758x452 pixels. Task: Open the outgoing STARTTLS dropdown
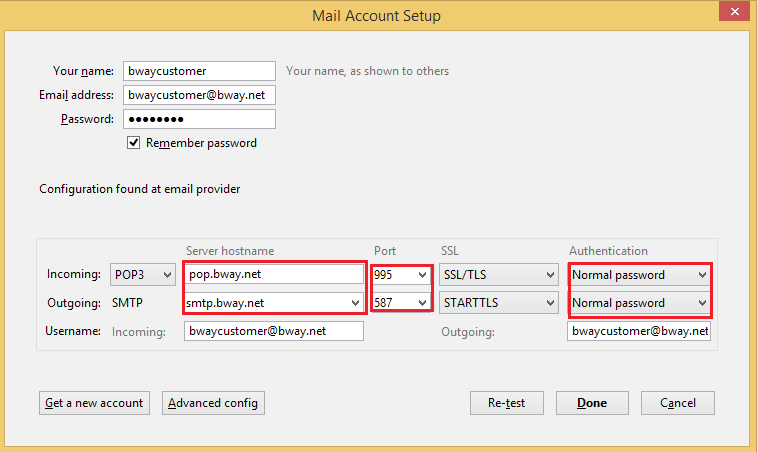click(499, 303)
